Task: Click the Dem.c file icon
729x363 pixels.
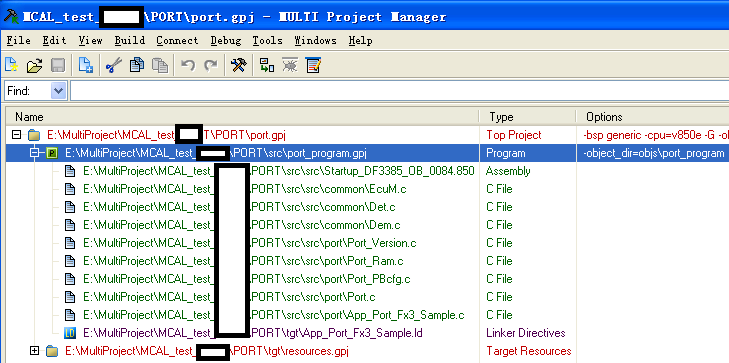Action: click(70, 225)
